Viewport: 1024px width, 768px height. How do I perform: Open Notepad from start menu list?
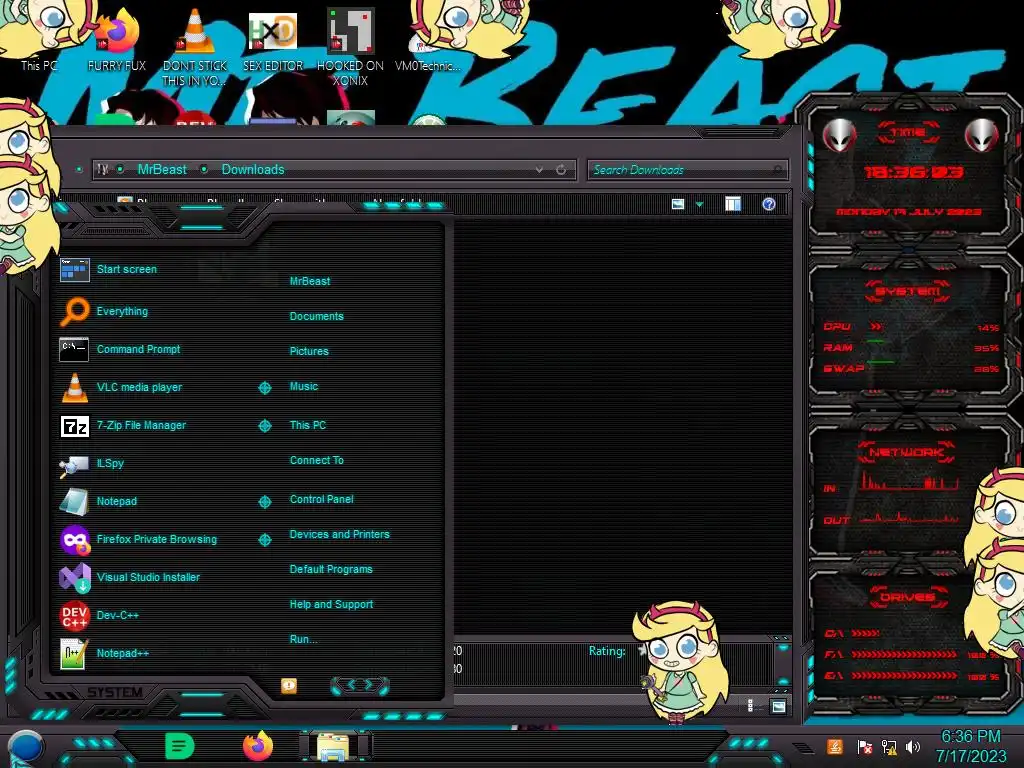[116, 501]
